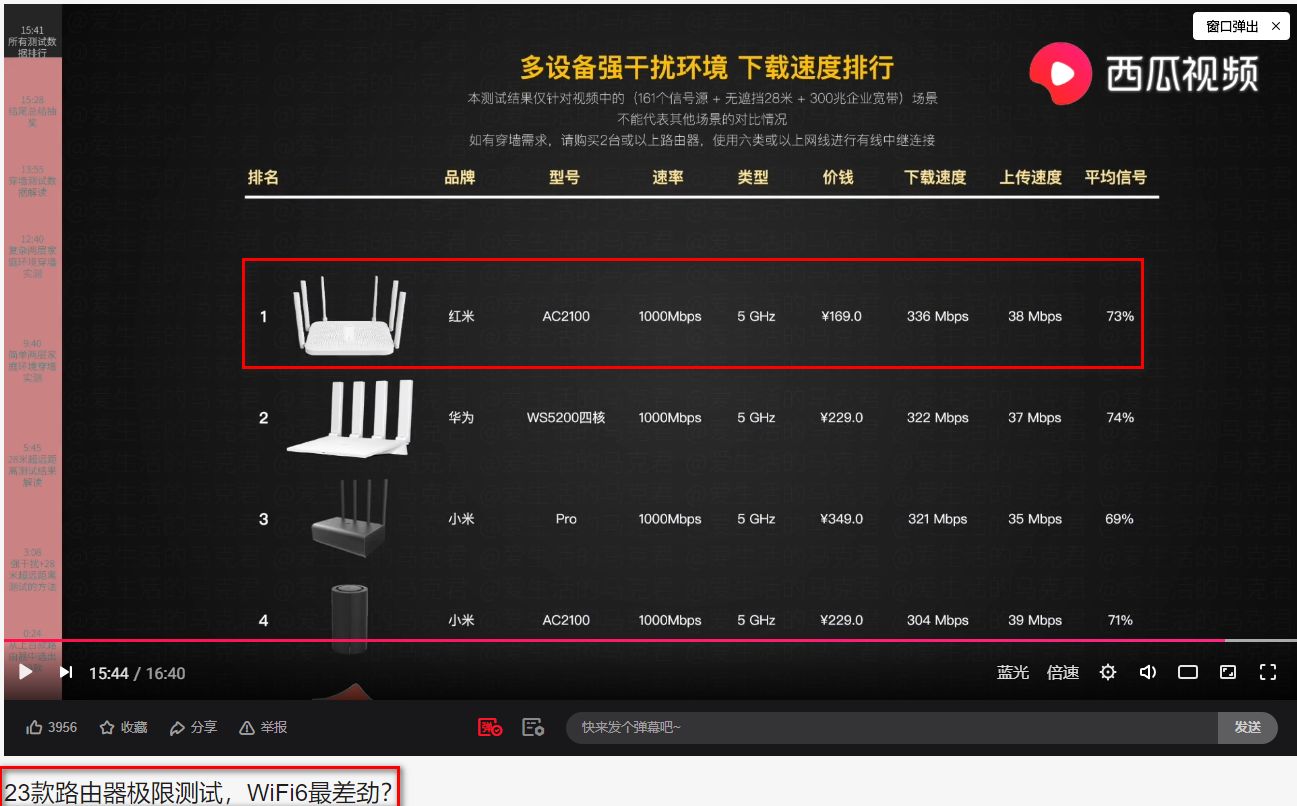
Task: Click the 15:44 / 16:40 time display
Action: pyautogui.click(x=137, y=673)
